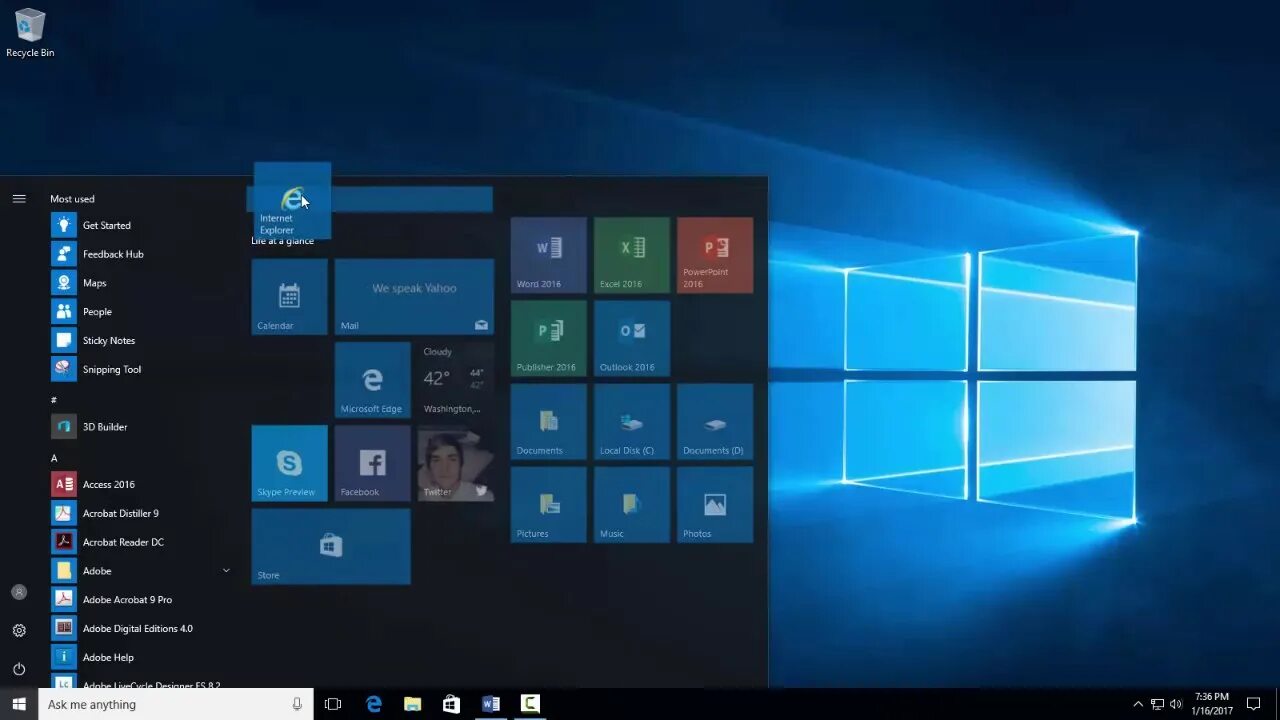
Task: Open the Store tile
Action: tap(331, 546)
